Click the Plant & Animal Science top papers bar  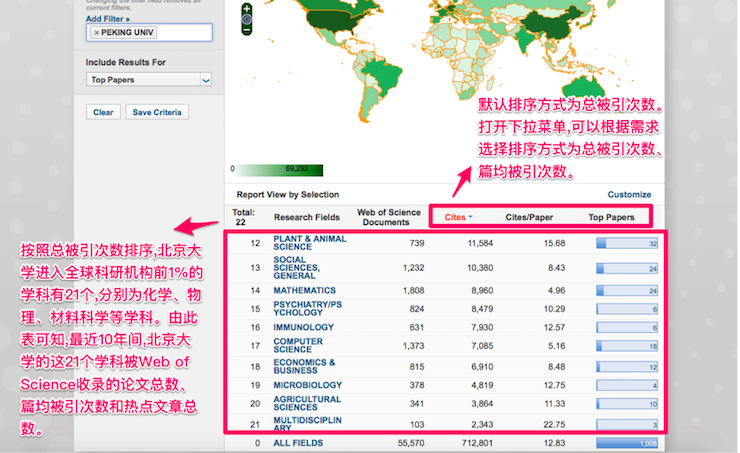click(627, 243)
